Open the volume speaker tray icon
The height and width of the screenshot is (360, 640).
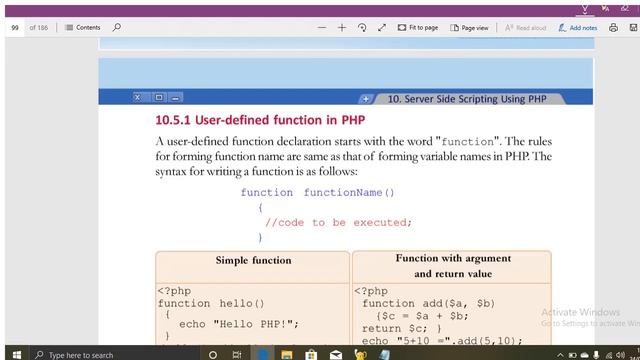click(x=620, y=355)
